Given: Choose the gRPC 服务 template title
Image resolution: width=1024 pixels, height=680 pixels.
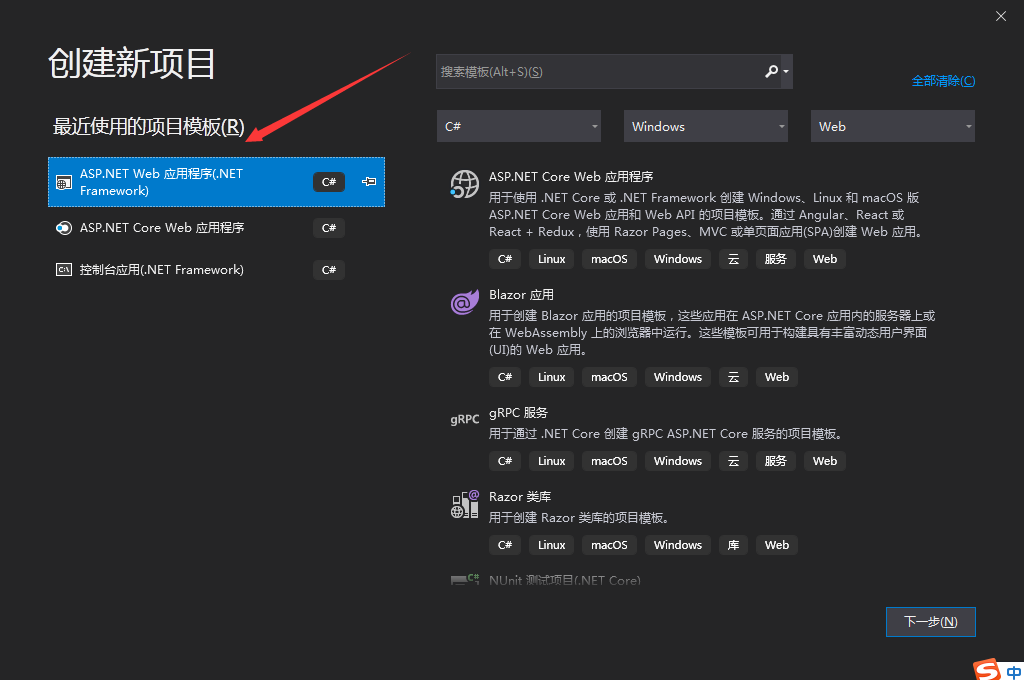Looking at the screenshot, I should point(519,413).
